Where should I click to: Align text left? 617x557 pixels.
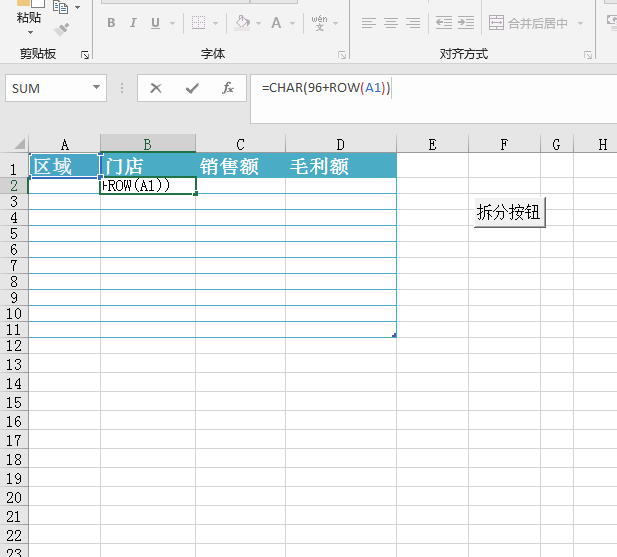(x=369, y=23)
